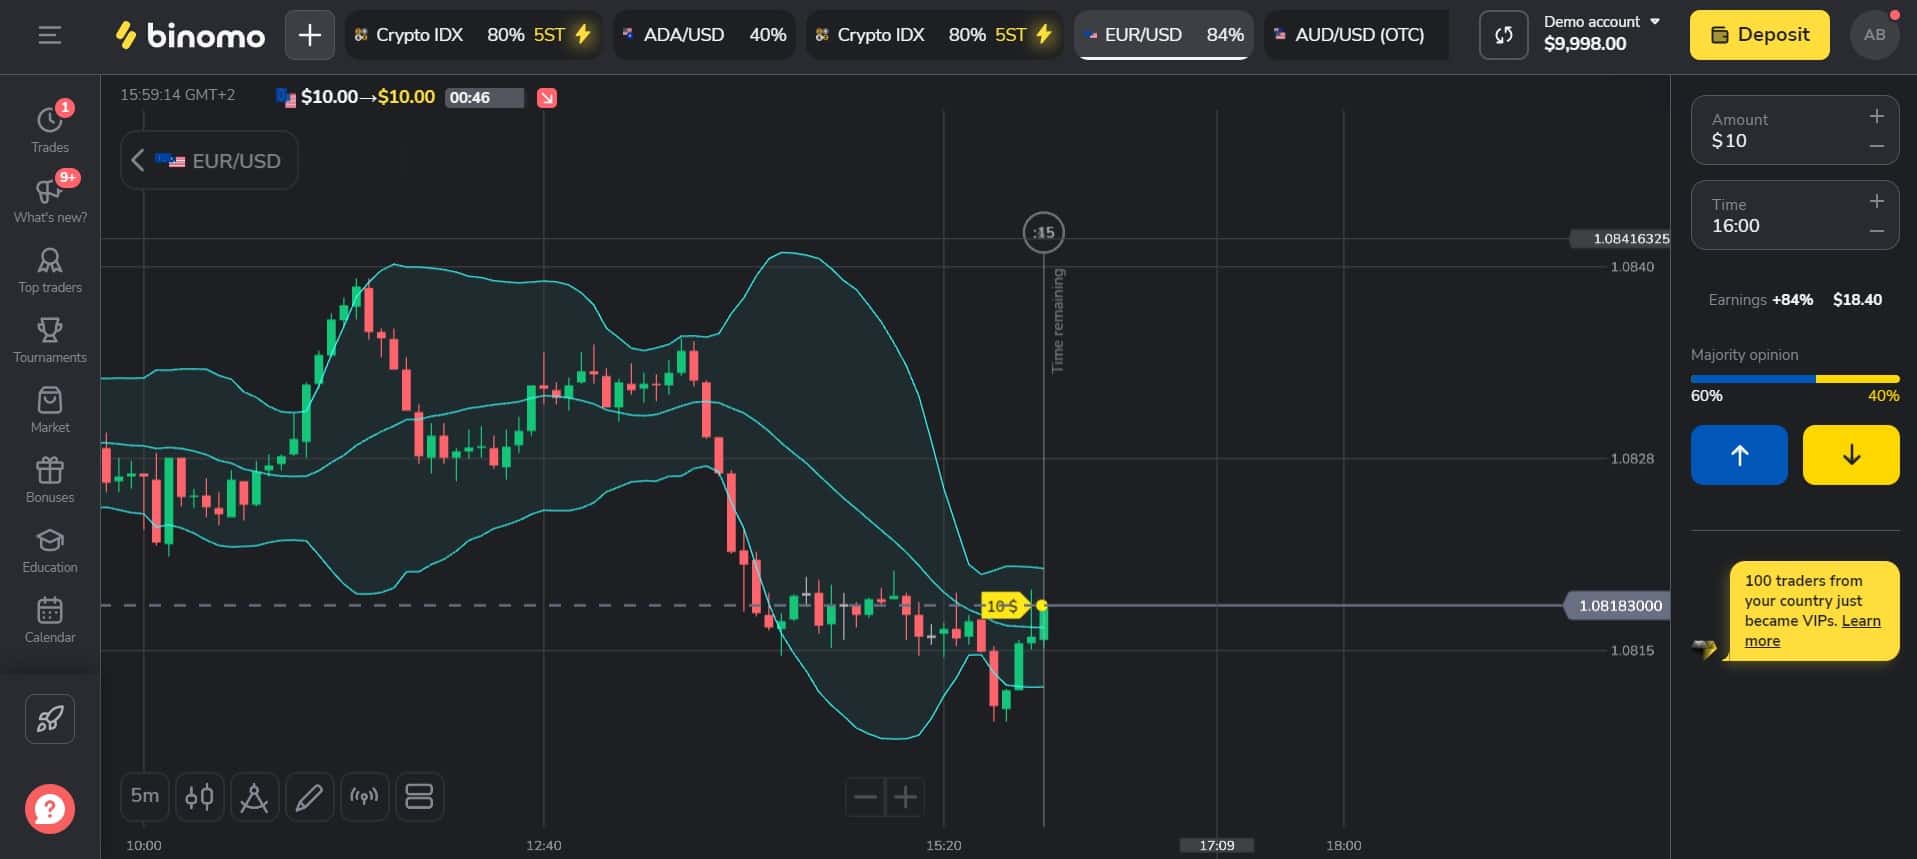
Task: Open the indicators compass tool
Action: pyautogui.click(x=254, y=797)
